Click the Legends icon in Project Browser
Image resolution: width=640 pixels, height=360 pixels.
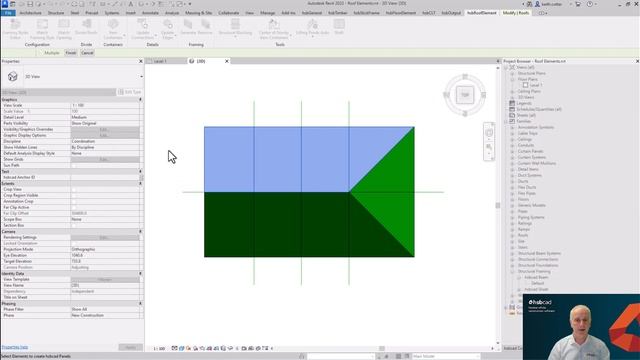(512, 103)
